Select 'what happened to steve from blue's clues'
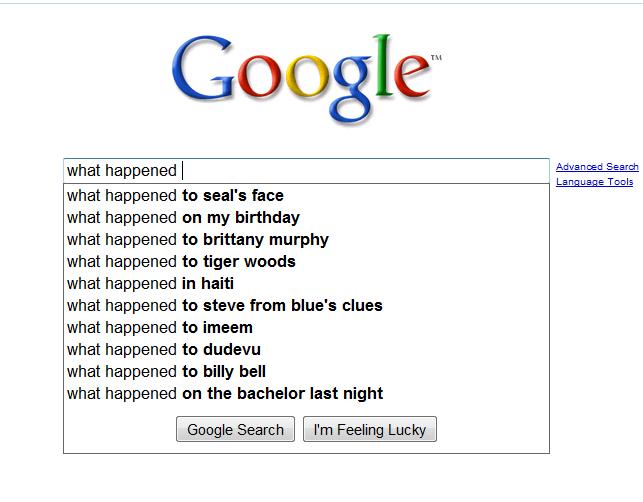643x502 pixels. point(306,306)
